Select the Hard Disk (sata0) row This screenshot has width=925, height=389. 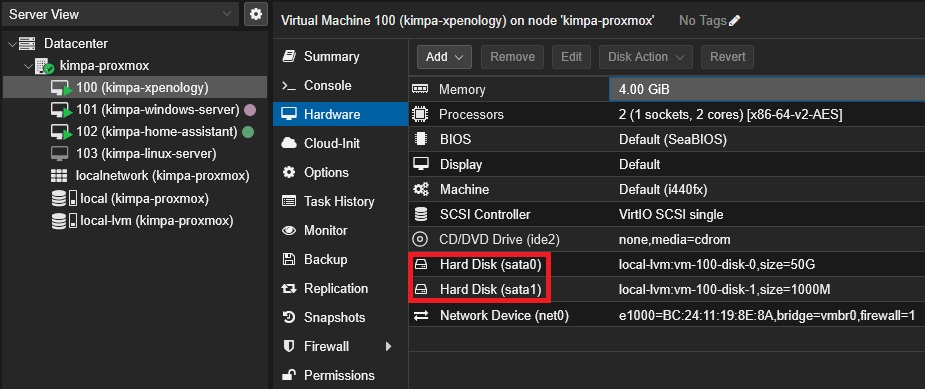click(667, 264)
